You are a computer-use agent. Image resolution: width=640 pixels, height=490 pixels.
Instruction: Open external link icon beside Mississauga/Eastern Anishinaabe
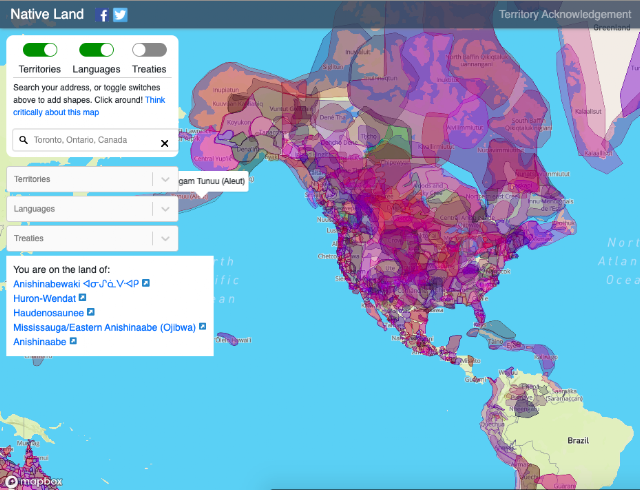(202, 327)
